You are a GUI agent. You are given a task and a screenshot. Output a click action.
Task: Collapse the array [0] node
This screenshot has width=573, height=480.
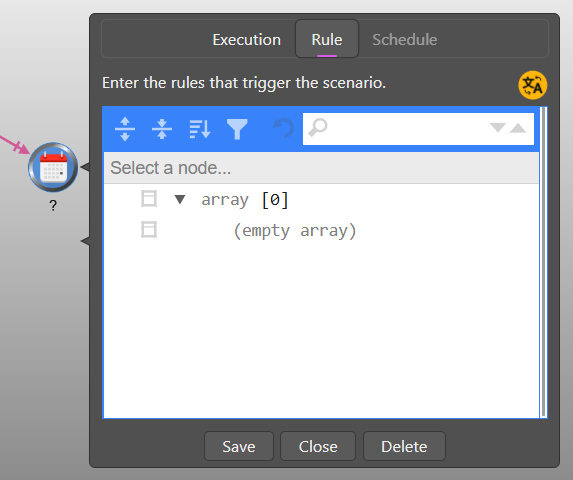tap(180, 199)
